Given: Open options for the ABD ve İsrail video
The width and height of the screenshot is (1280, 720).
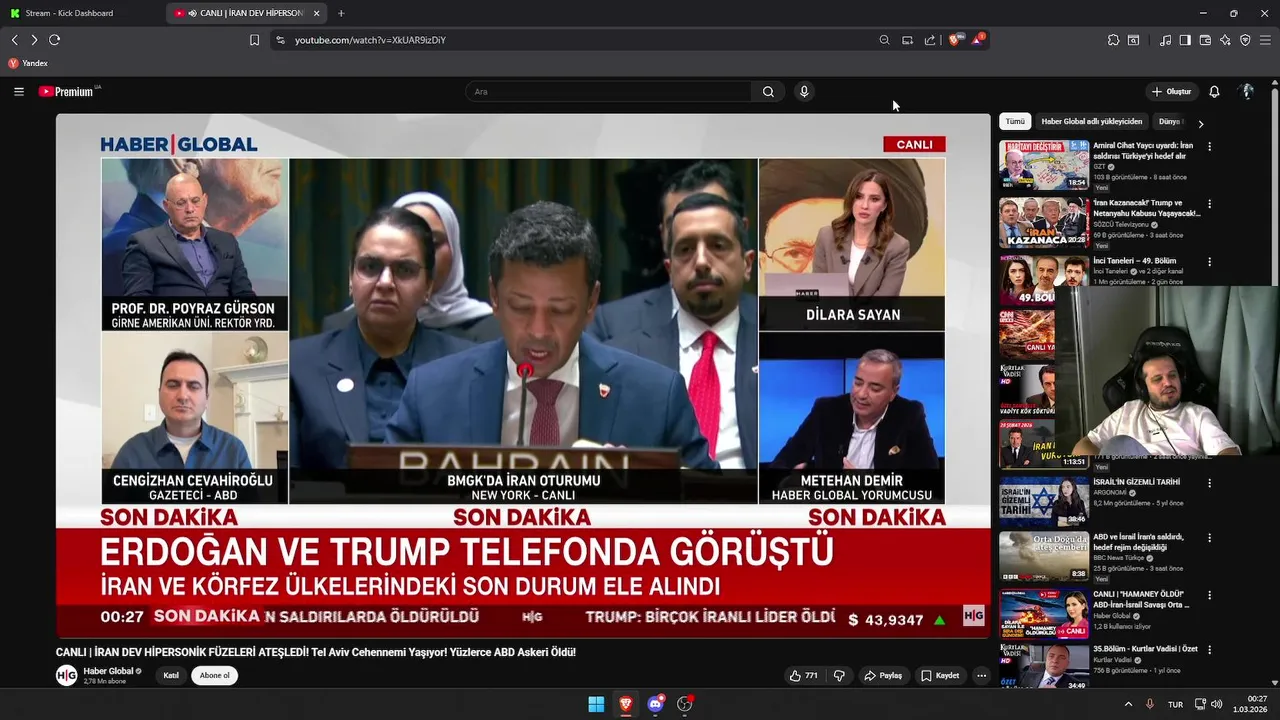Looking at the screenshot, I should click(x=1209, y=538).
